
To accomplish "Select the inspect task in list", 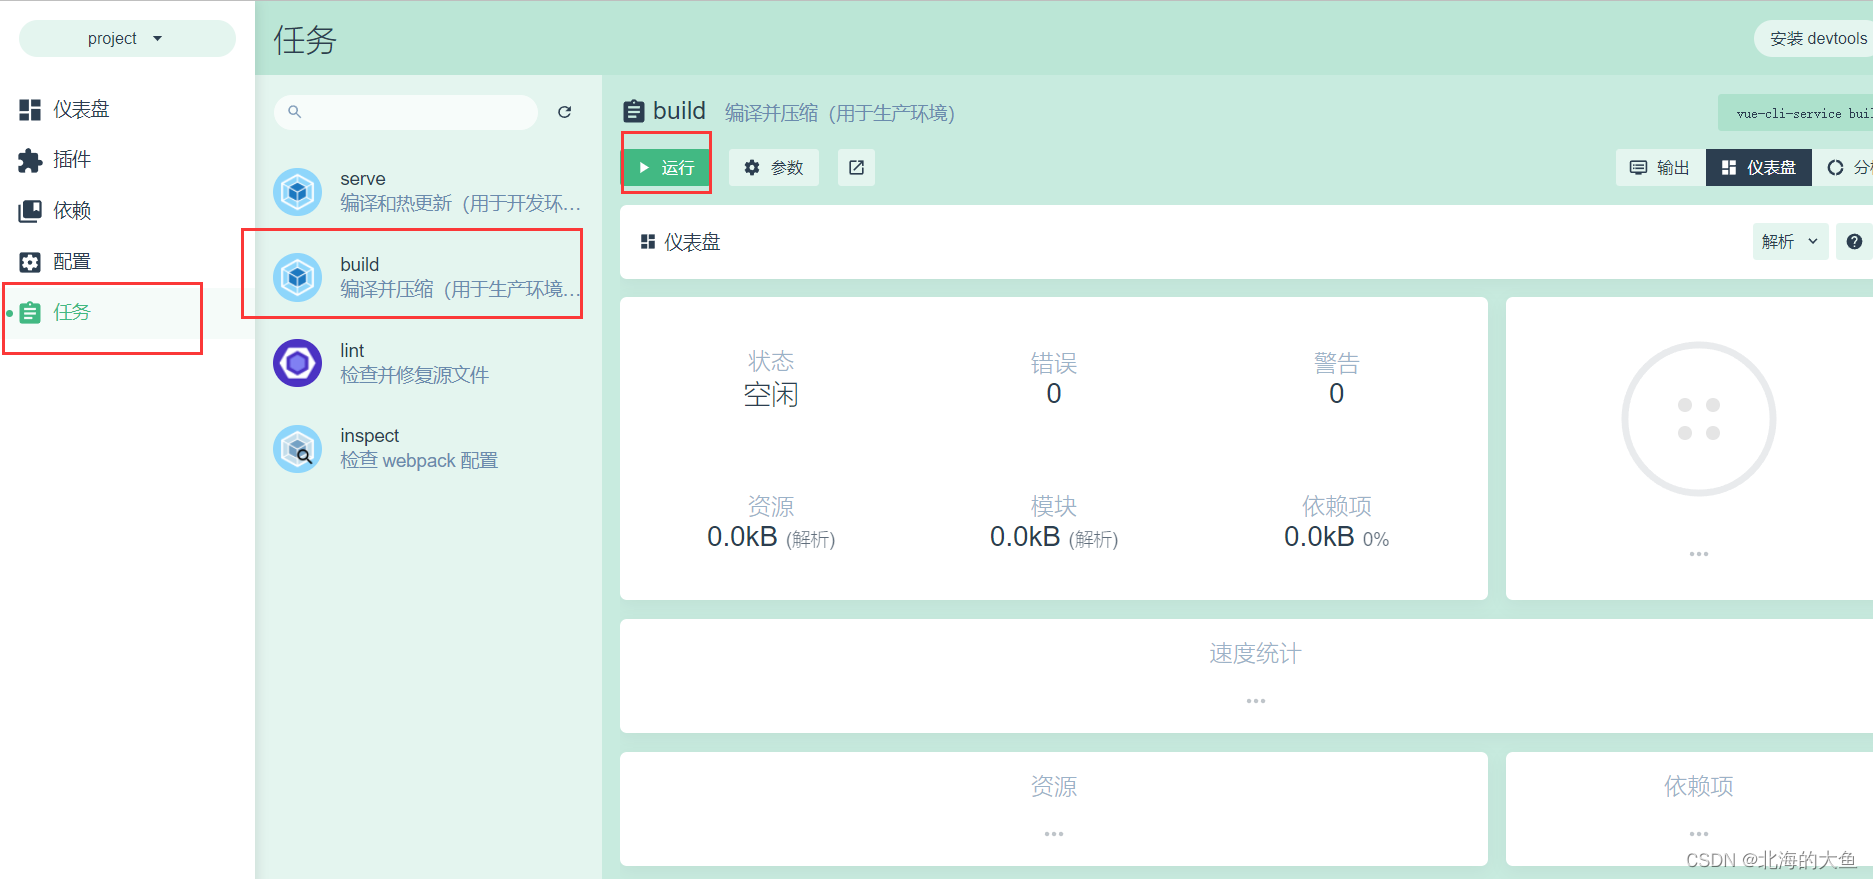I will (x=428, y=448).
